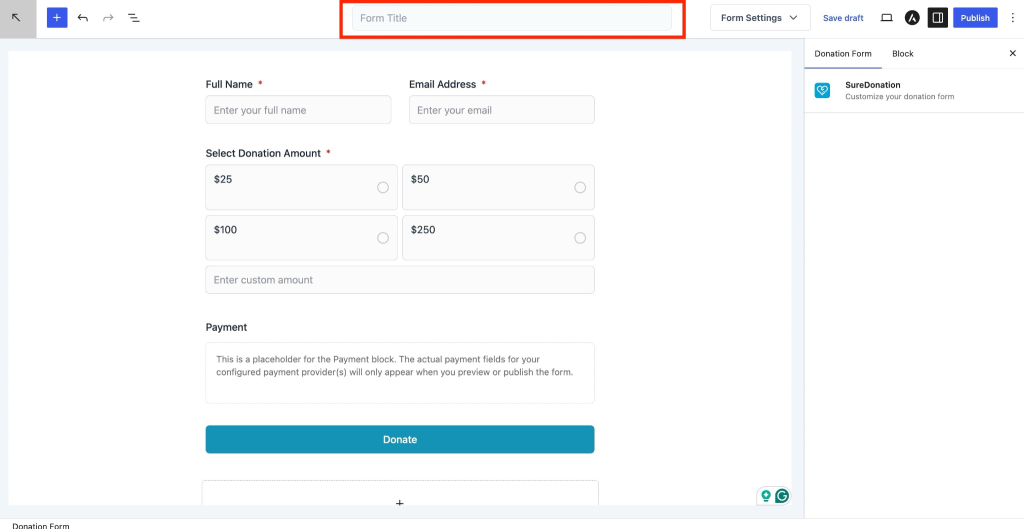Click the Grammarly icon
Screen dimensions: 1024x529
click(782, 496)
